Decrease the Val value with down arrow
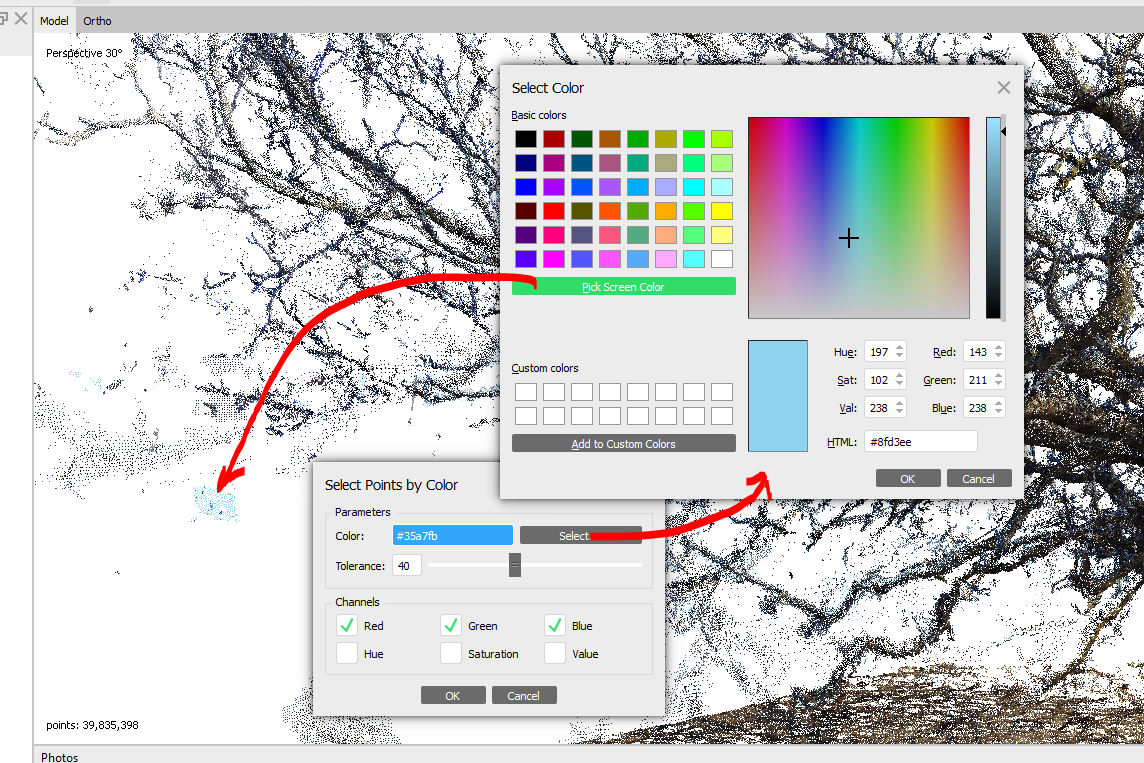The image size is (1144, 763). 900,412
